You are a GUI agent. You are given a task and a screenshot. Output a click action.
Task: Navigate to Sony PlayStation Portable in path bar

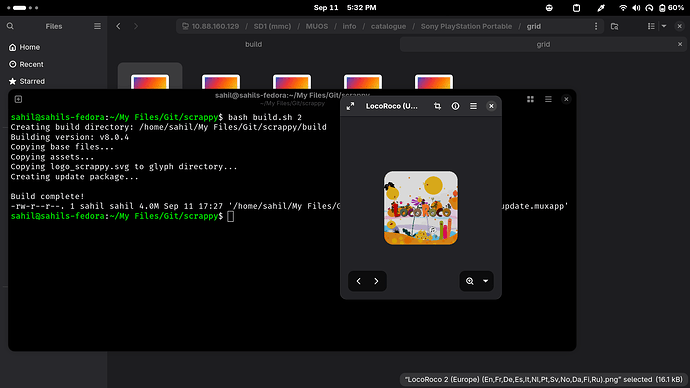466,26
